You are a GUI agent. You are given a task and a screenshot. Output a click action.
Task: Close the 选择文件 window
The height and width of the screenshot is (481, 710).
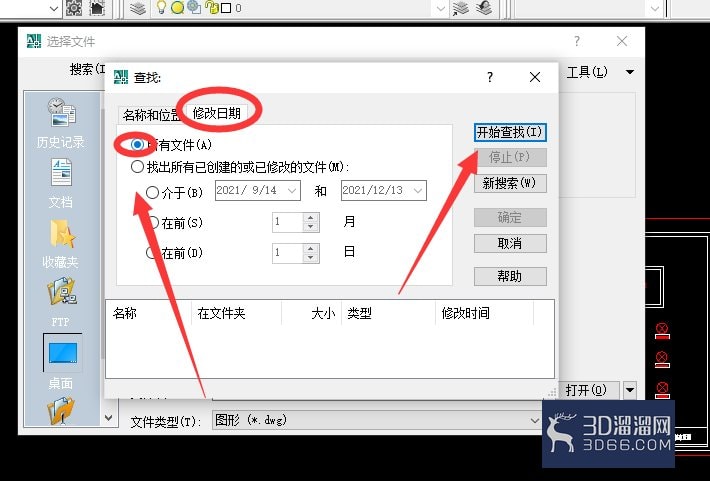click(622, 41)
